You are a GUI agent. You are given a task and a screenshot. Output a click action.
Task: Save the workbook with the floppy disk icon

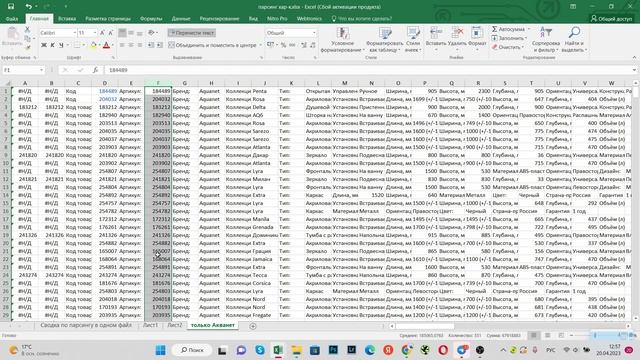(11, 7)
